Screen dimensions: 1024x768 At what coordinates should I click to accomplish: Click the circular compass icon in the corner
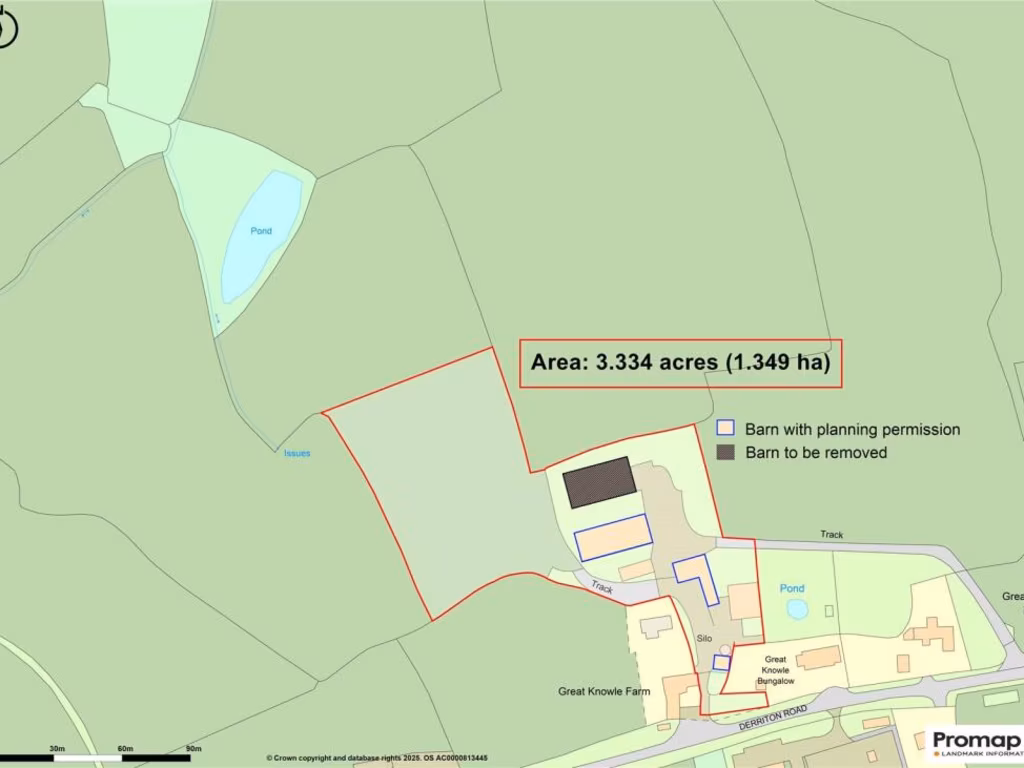coord(6,30)
